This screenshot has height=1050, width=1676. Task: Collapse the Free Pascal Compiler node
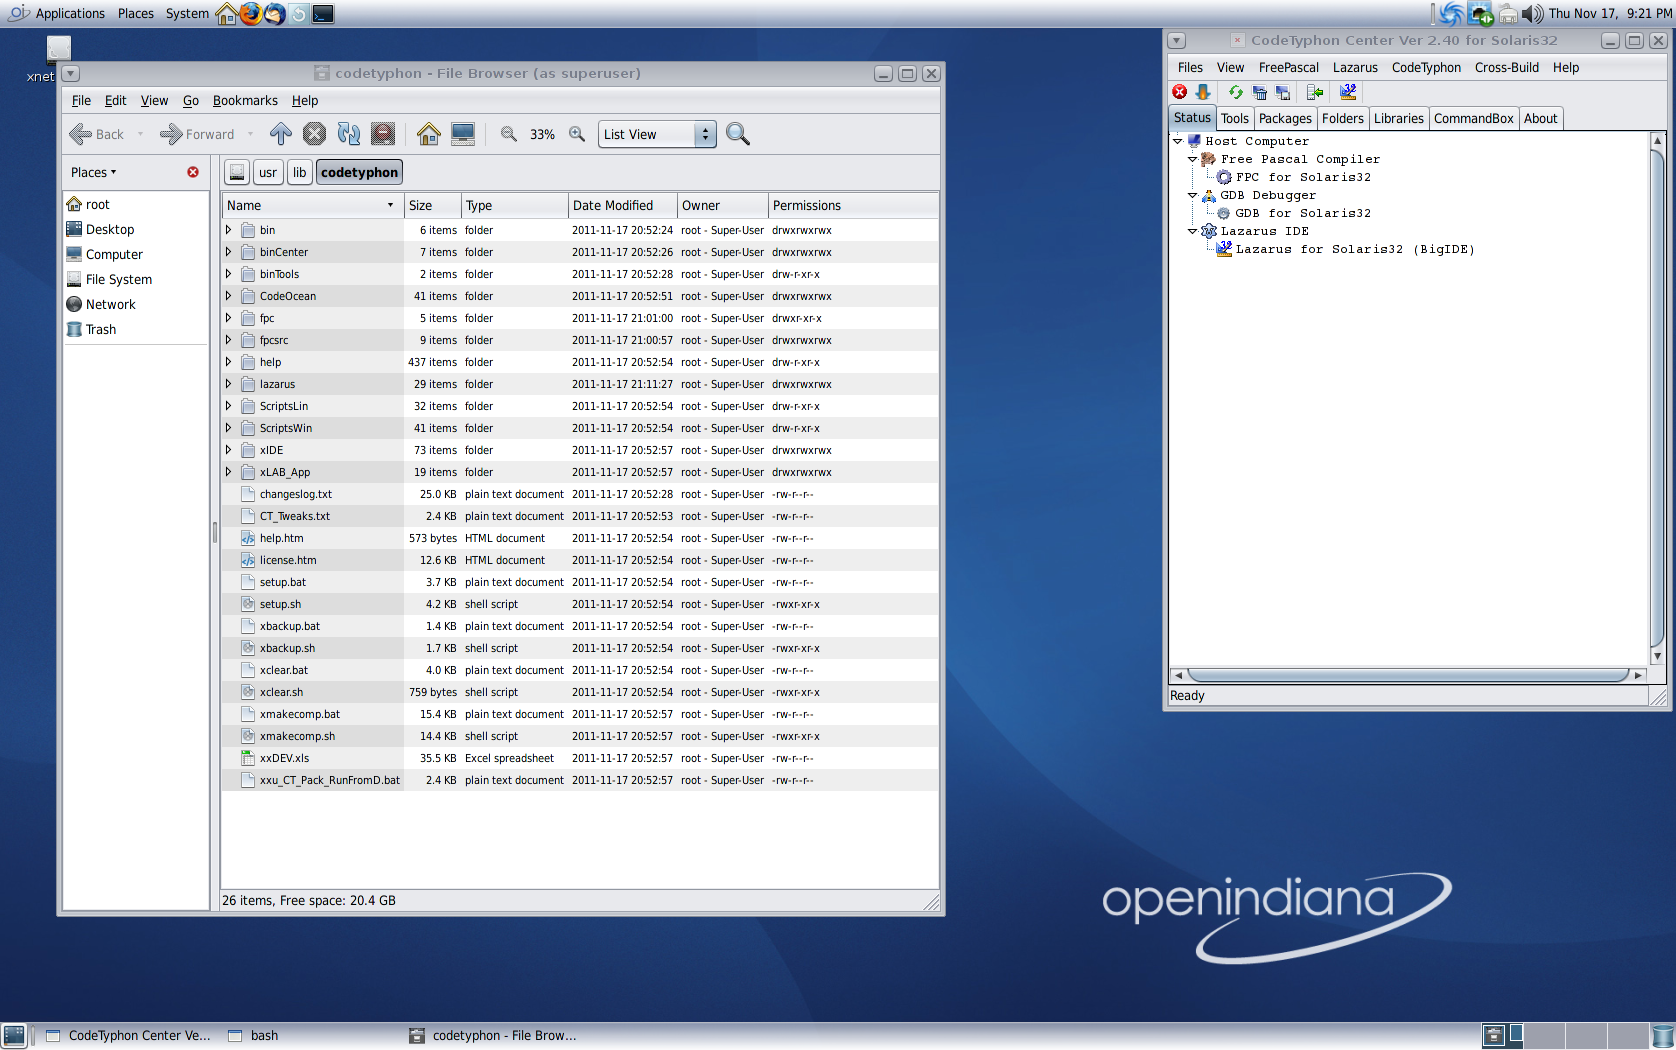pyautogui.click(x=1193, y=159)
